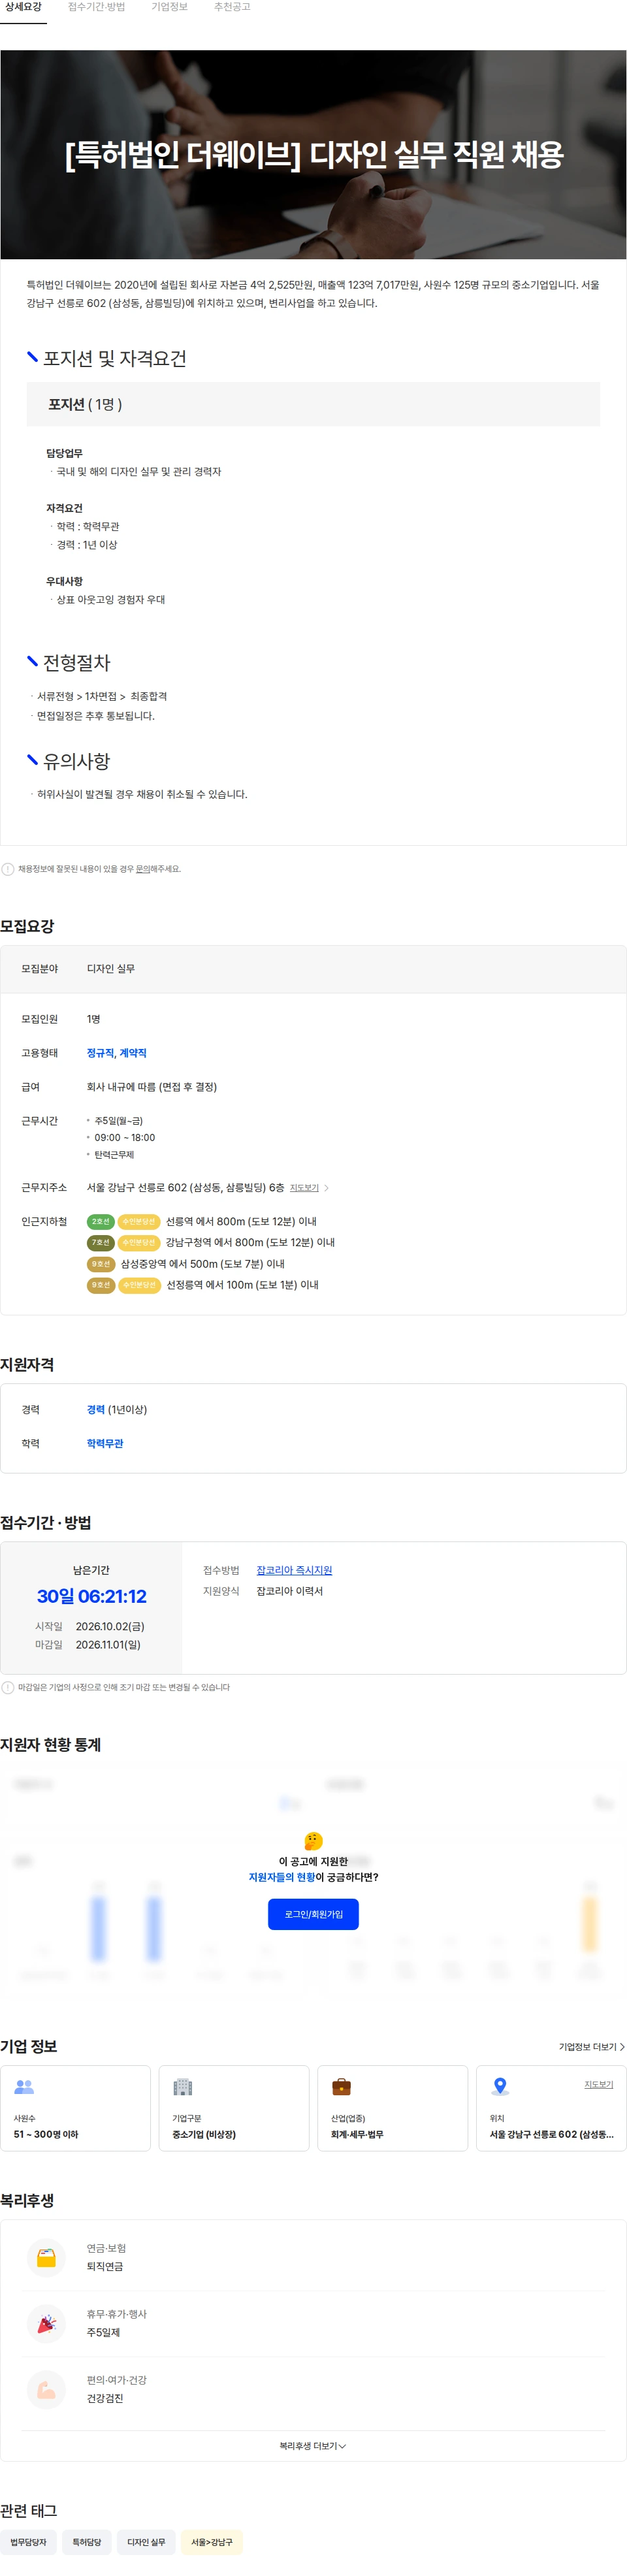This screenshot has height=2576, width=627.
Task: Click 회사 내규에 따름 salary text
Action: [x=152, y=1087]
